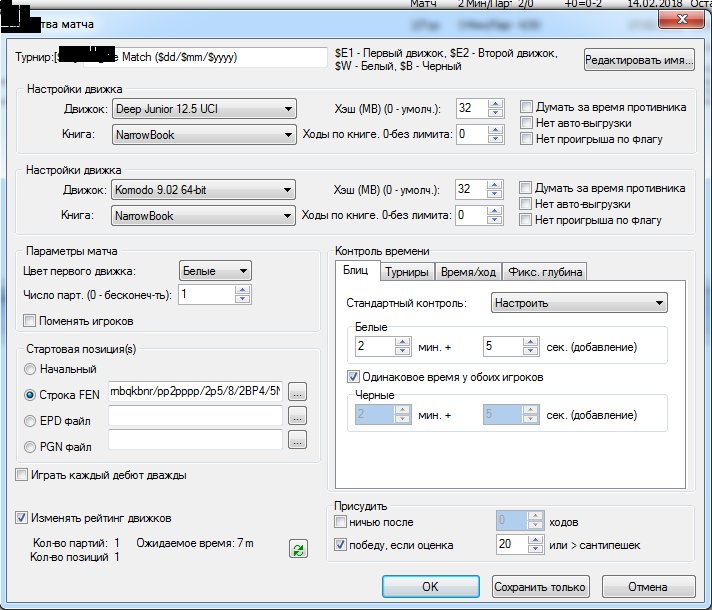The image size is (712, 610).
Task: Open the Фикс. глубина tab
Action: tap(544, 272)
